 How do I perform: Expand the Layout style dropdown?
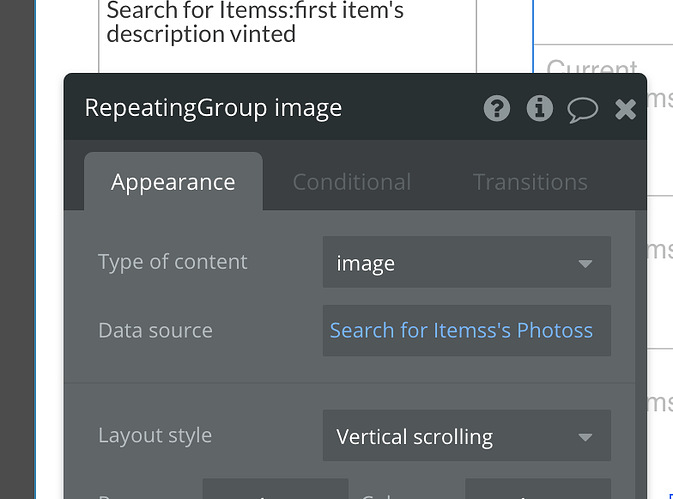pos(466,437)
